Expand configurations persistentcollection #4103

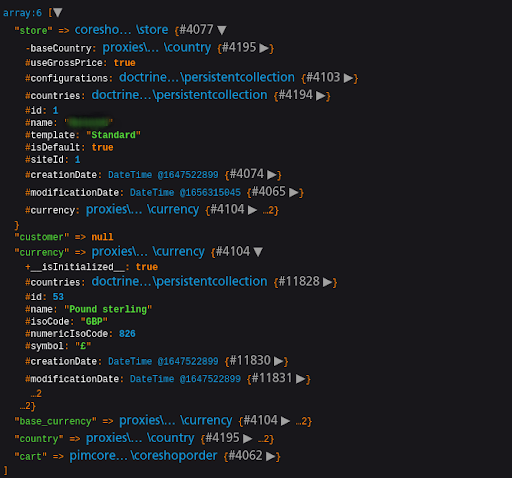tap(348, 78)
